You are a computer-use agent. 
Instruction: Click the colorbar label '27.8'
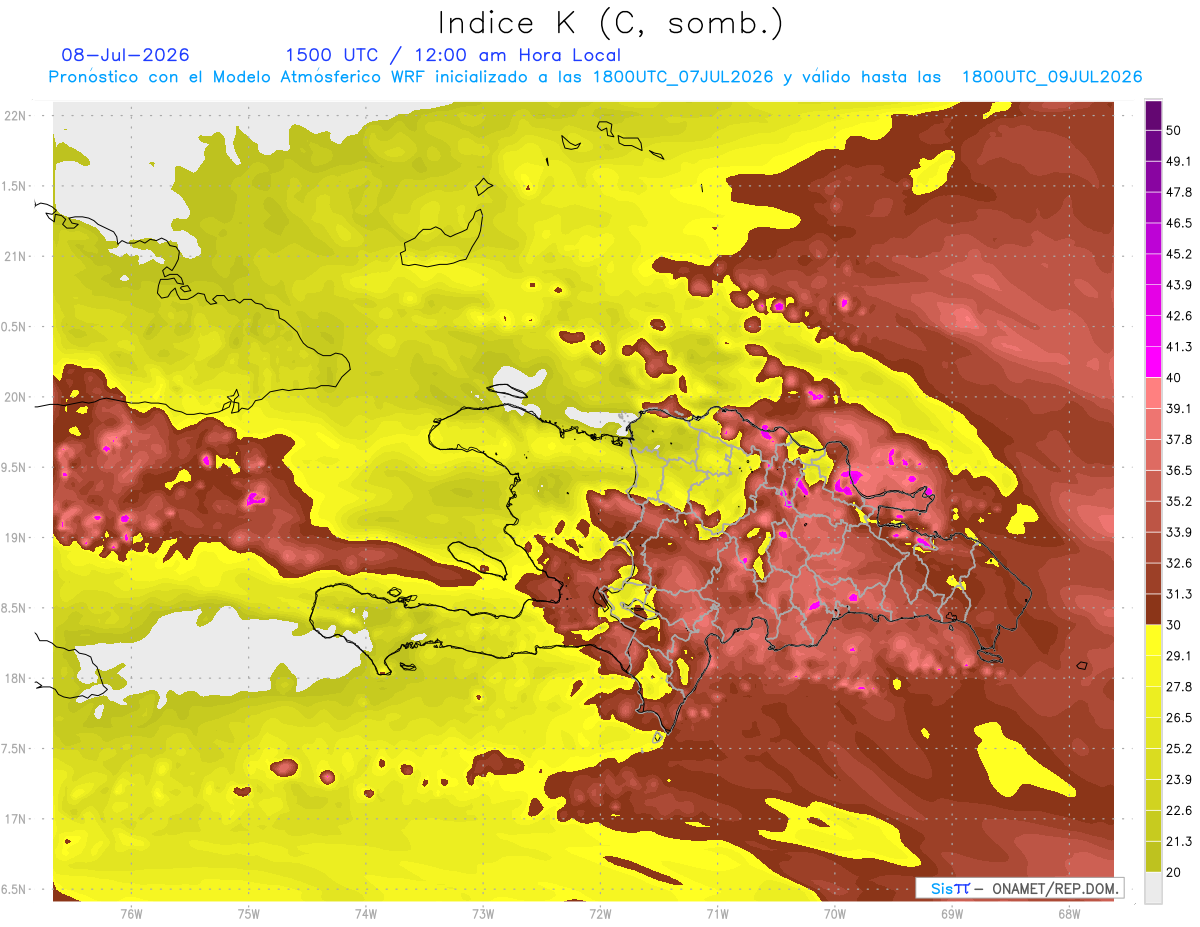click(x=1179, y=686)
